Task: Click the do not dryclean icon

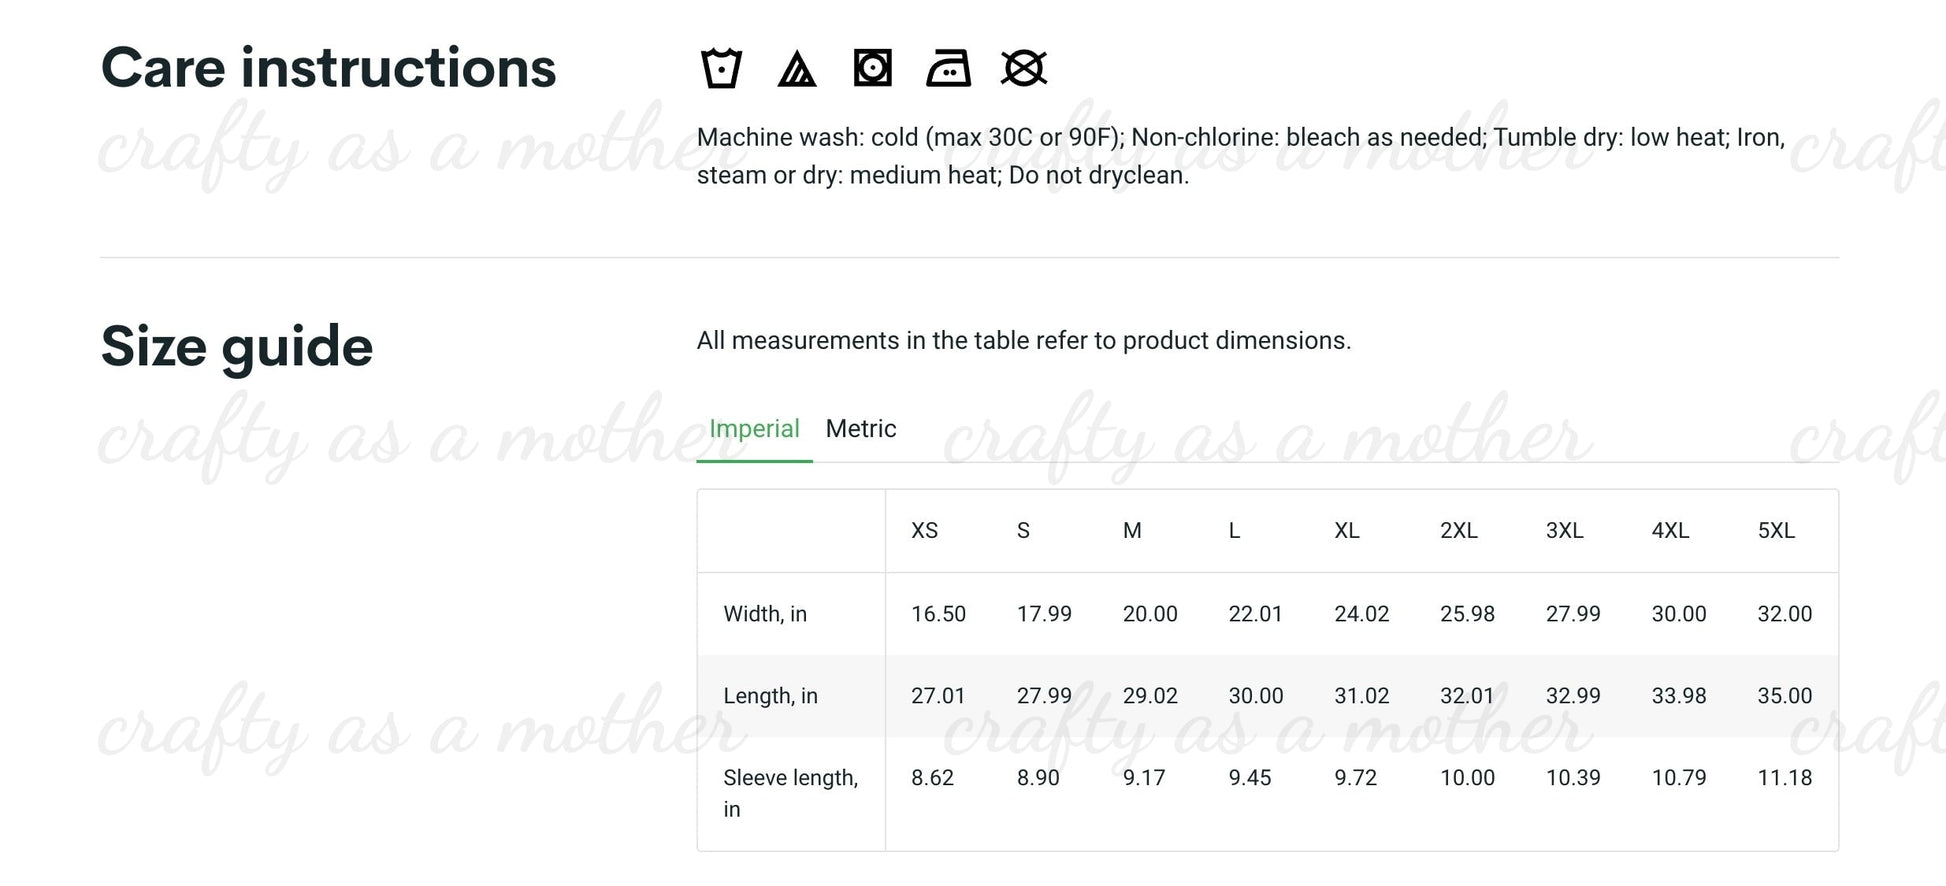Action: (1023, 69)
